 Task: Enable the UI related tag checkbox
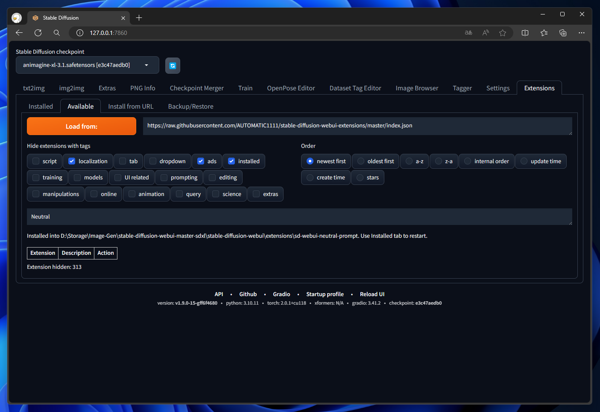[118, 178]
